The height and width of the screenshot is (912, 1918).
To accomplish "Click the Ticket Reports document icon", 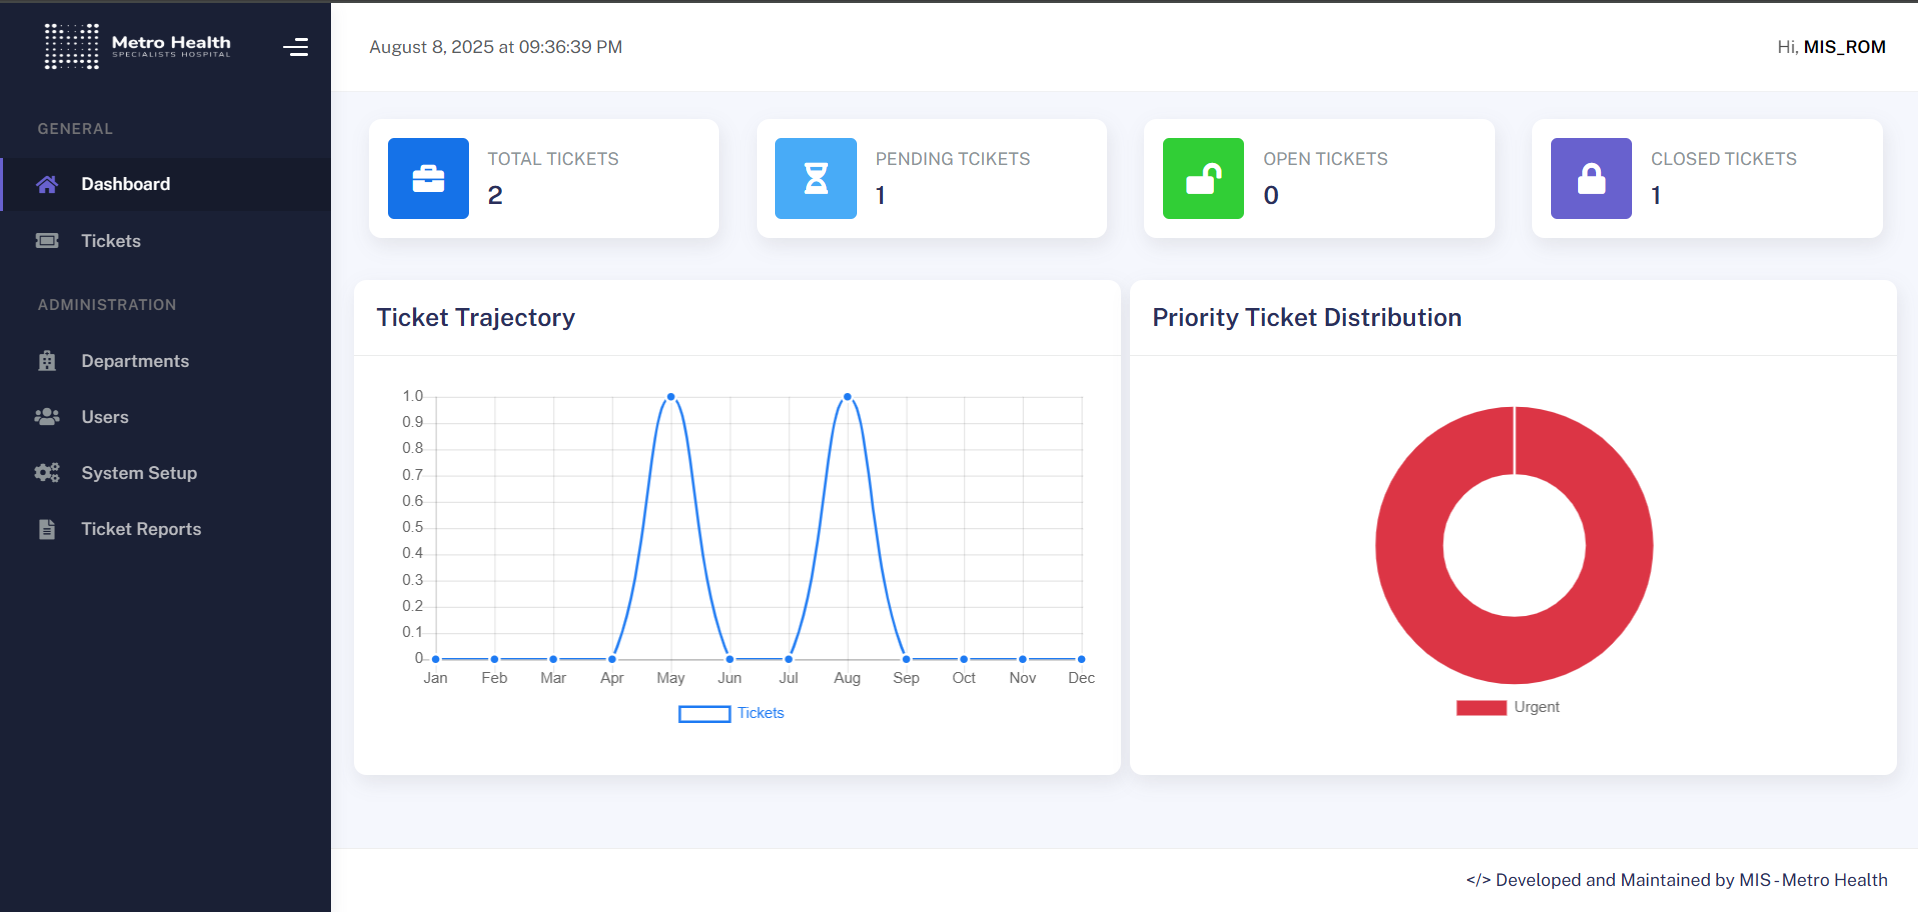I will 47,529.
